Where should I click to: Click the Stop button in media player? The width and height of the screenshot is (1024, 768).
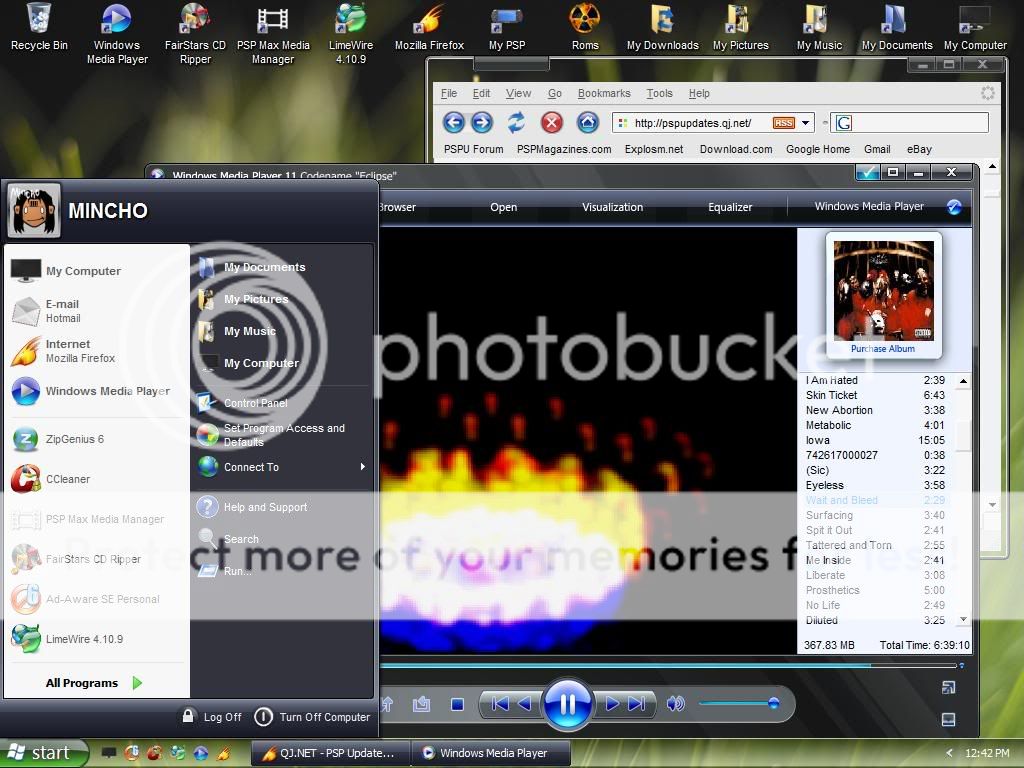click(457, 704)
